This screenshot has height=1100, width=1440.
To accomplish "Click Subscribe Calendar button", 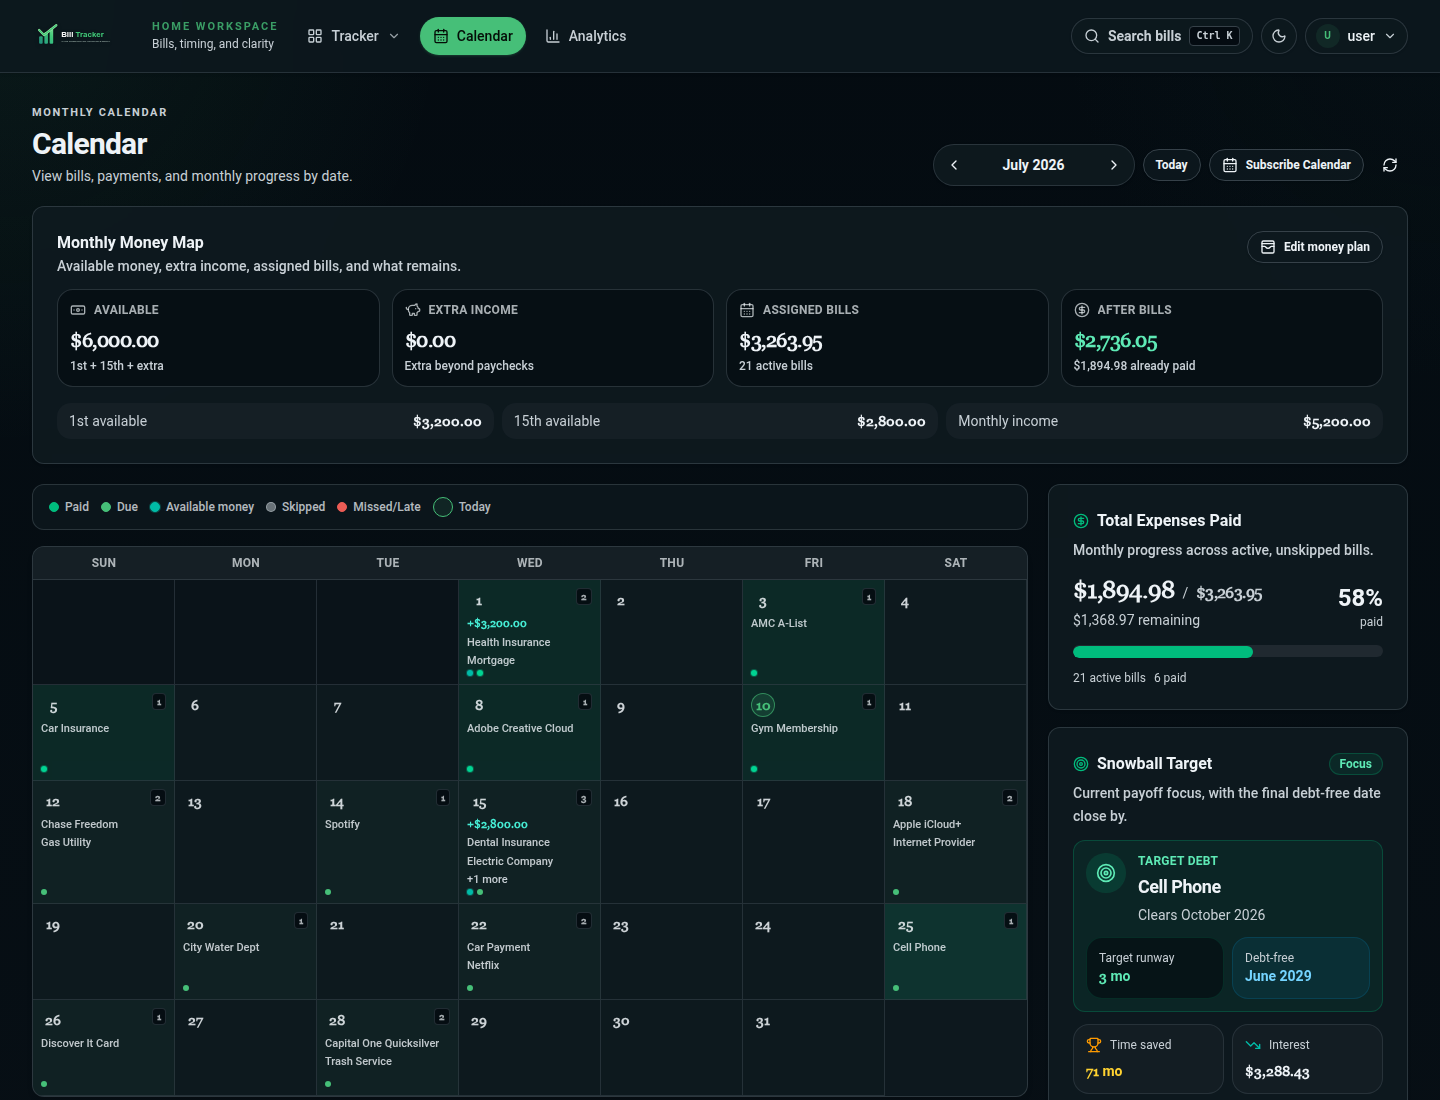I will point(1286,165).
